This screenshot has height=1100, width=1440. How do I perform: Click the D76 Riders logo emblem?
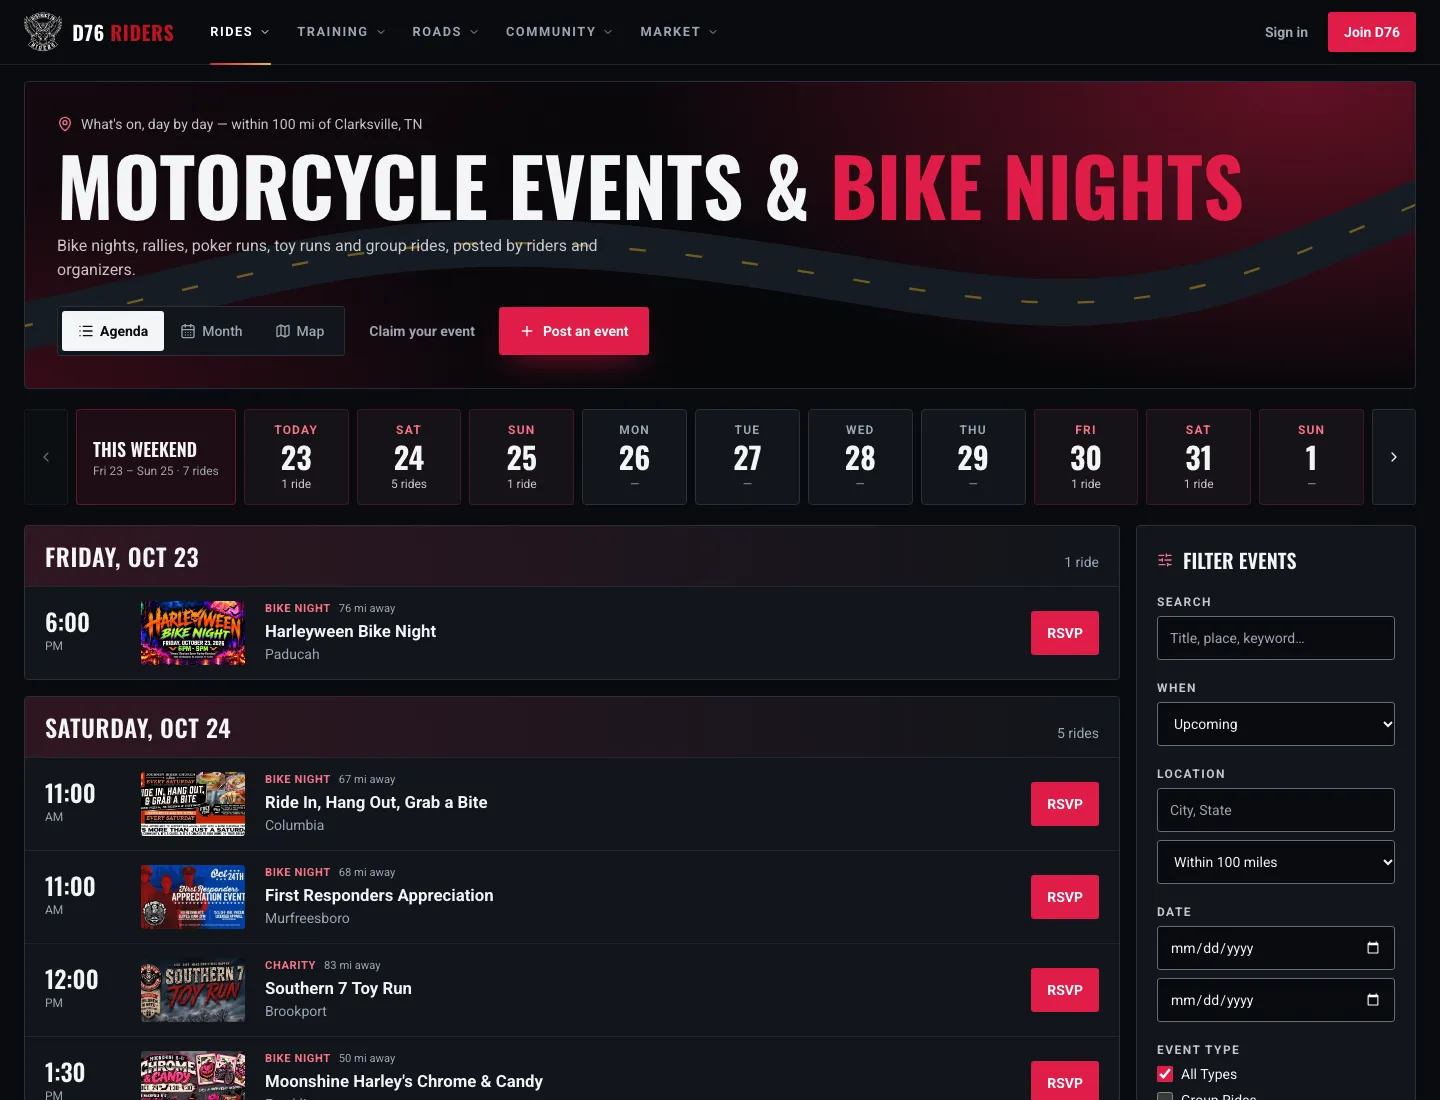pyautogui.click(x=43, y=32)
